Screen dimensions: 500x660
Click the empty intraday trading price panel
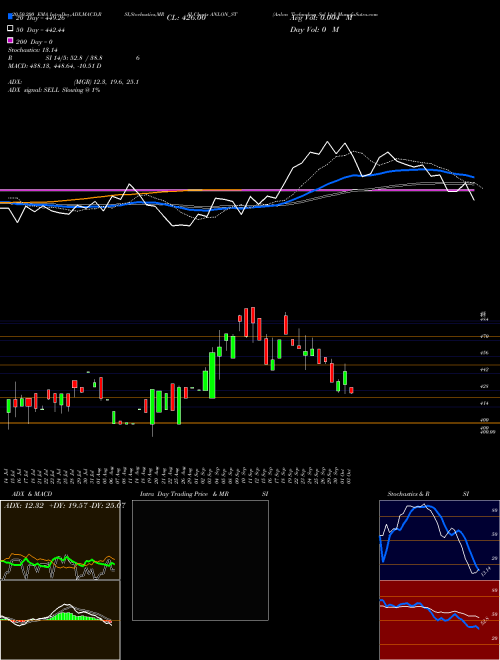200,560
